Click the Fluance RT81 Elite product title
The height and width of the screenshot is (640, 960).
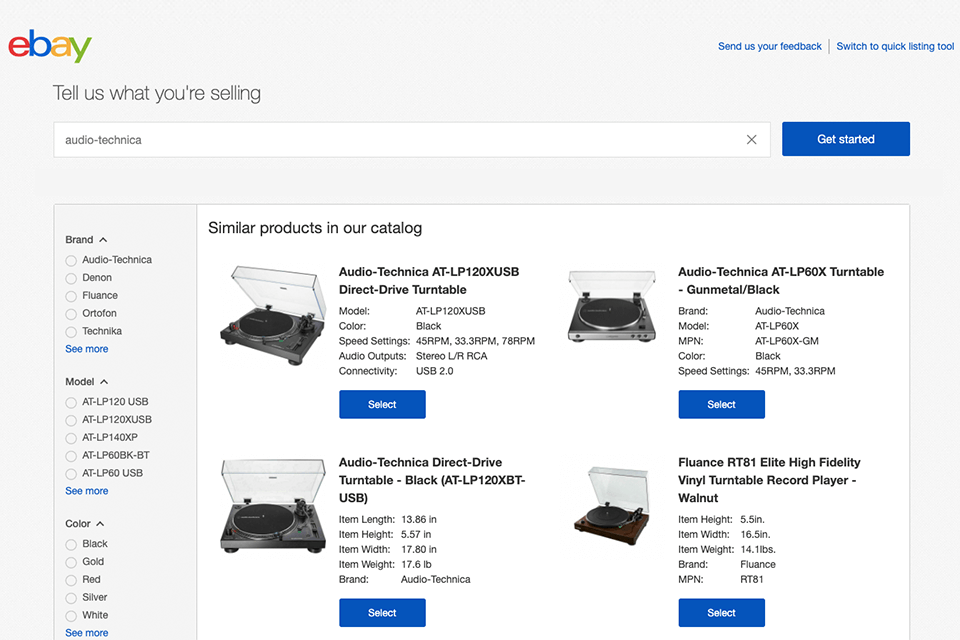tap(769, 480)
